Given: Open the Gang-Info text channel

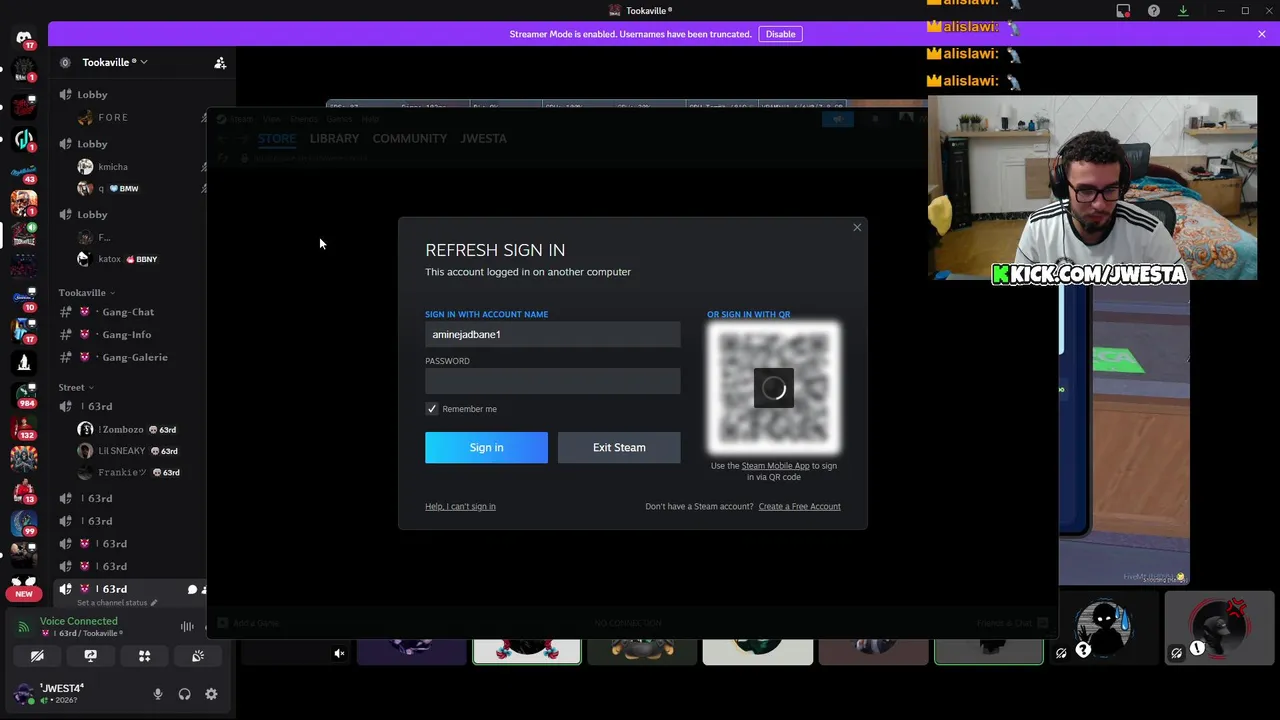Looking at the screenshot, I should coord(128,335).
